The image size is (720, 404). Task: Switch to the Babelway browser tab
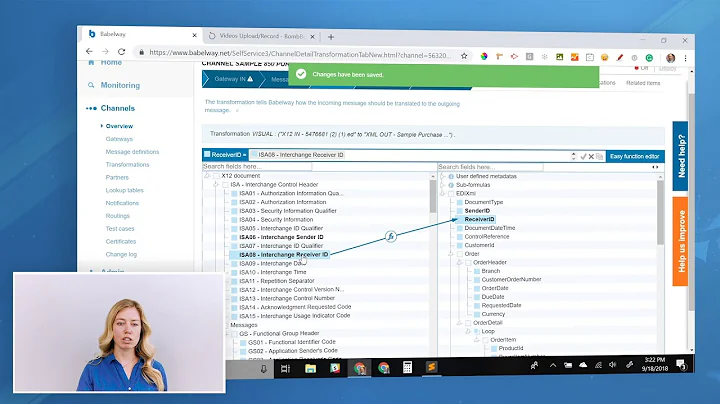141,34
